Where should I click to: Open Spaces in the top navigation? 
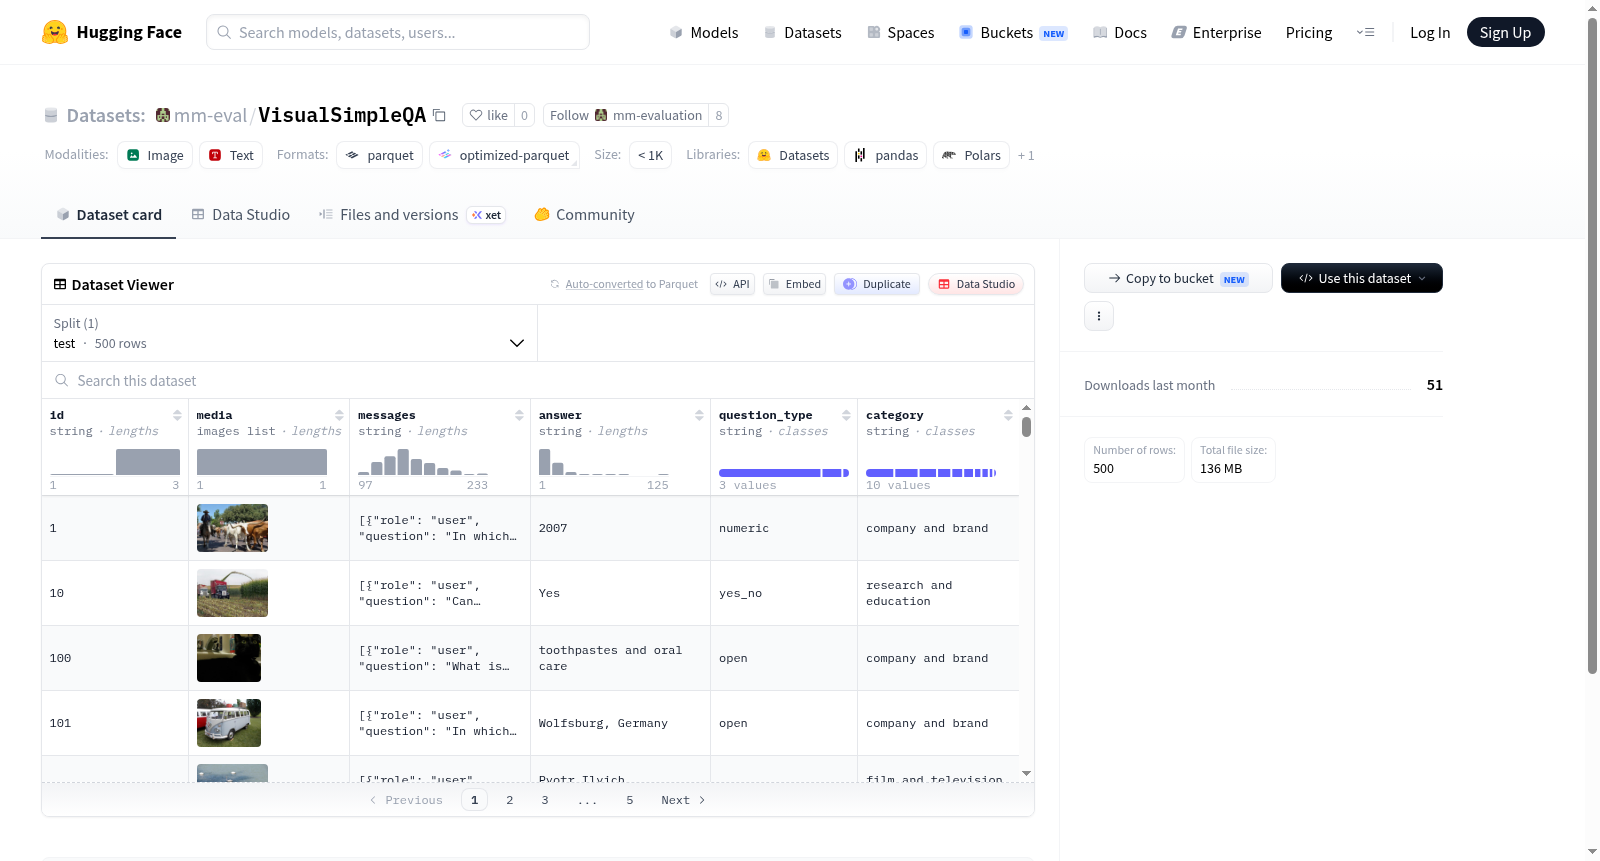coord(900,32)
